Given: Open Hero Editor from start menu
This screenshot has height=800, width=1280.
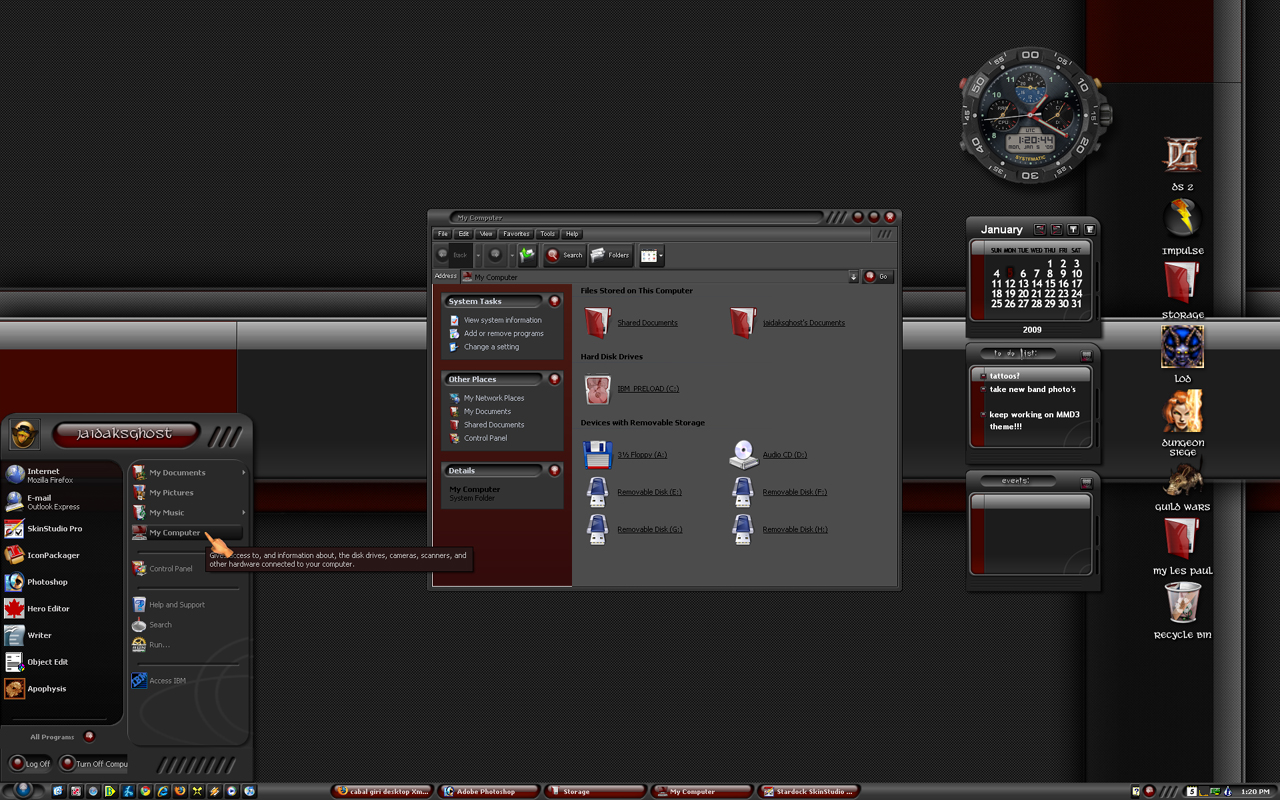Looking at the screenshot, I should pos(37,608).
